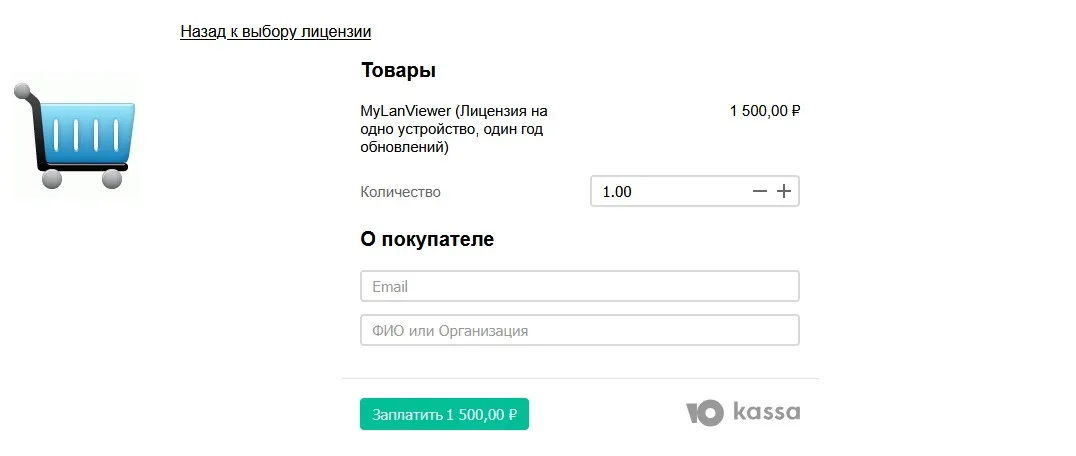The image size is (1076, 456).
Task: Click the quantity field showing 1.00
Action: tap(660, 192)
